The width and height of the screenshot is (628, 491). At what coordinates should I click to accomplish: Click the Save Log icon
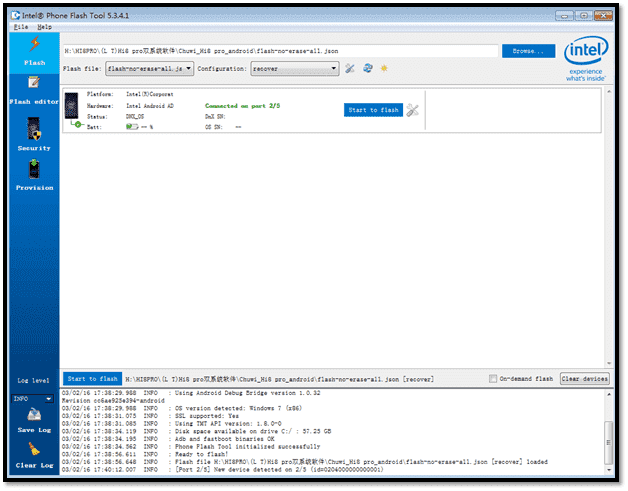(x=34, y=415)
